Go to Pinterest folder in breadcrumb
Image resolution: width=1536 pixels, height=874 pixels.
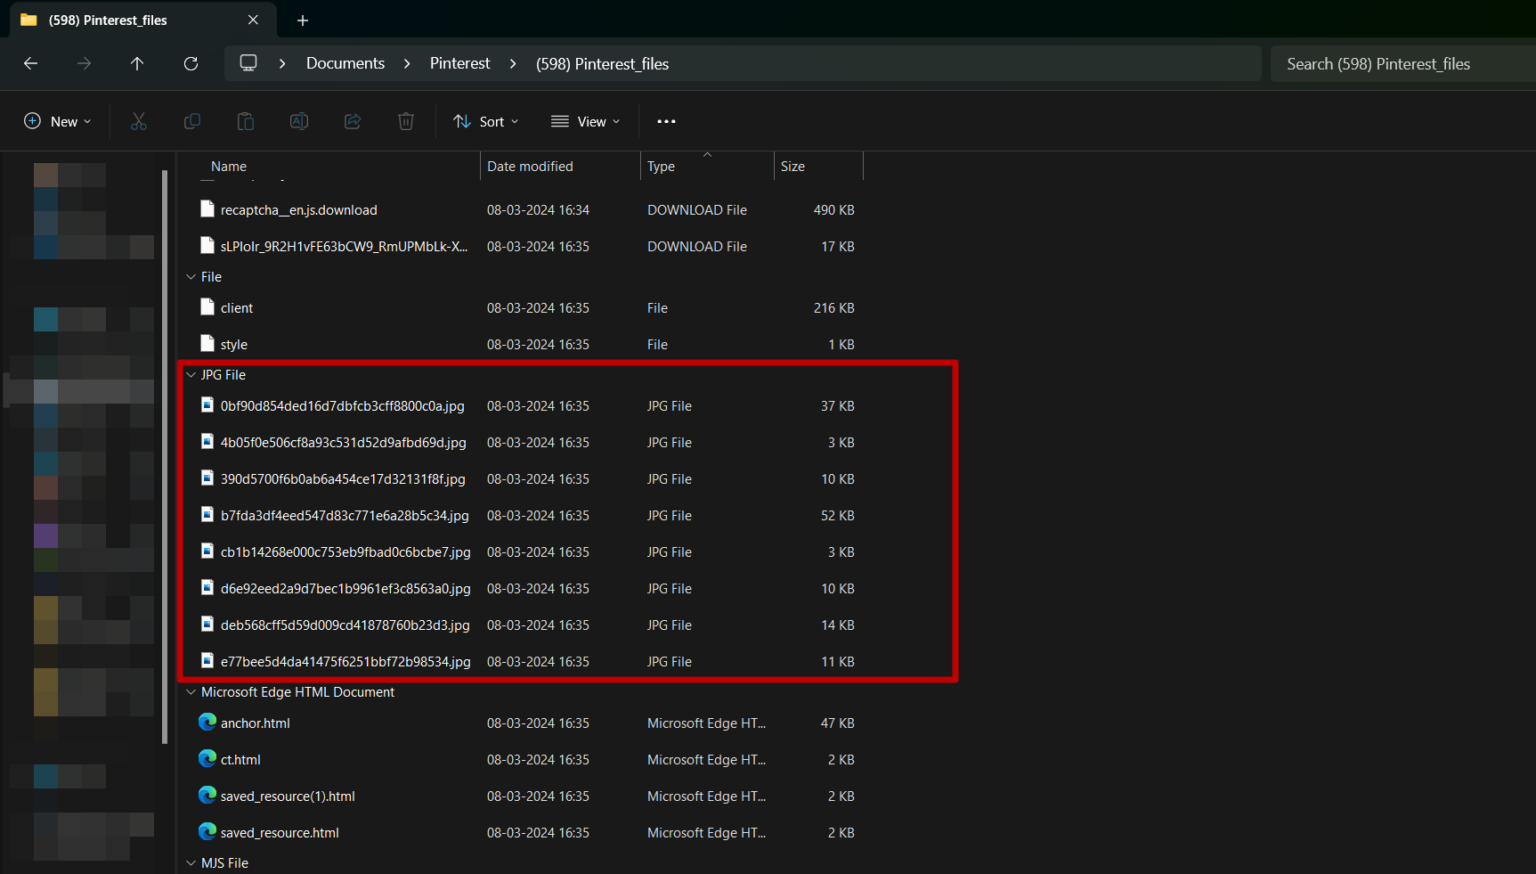pyautogui.click(x=460, y=63)
